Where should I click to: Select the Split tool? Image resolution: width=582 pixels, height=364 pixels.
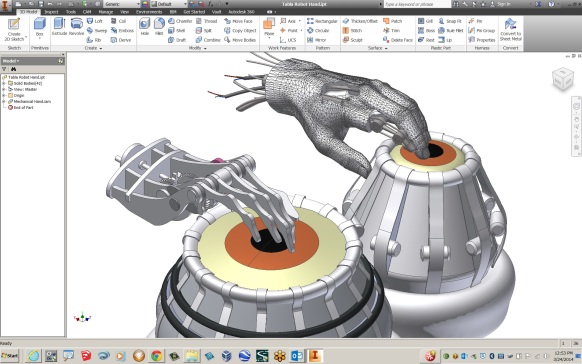[x=204, y=30]
